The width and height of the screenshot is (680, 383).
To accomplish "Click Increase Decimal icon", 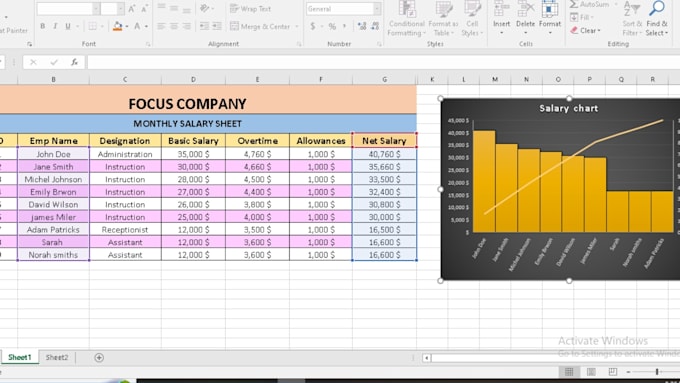I will (x=362, y=26).
